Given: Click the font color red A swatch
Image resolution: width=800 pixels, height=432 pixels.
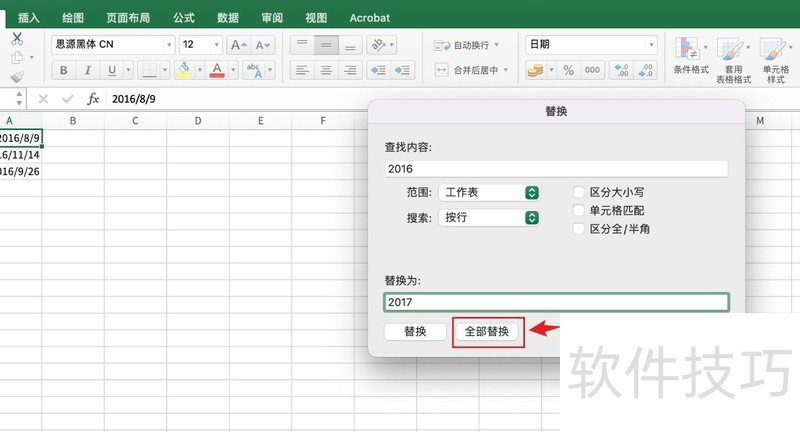Looking at the screenshot, I should point(217,70).
